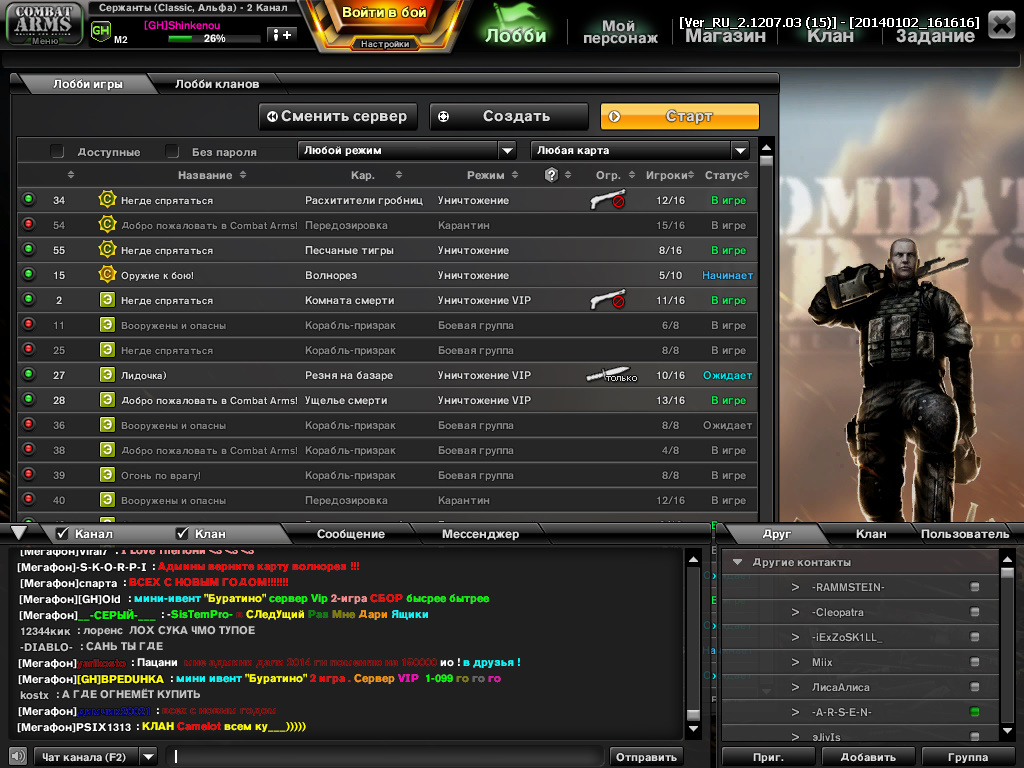The height and width of the screenshot is (768, 1024).
Task: Open chat channel selector dropdown arrow
Action: point(149,757)
